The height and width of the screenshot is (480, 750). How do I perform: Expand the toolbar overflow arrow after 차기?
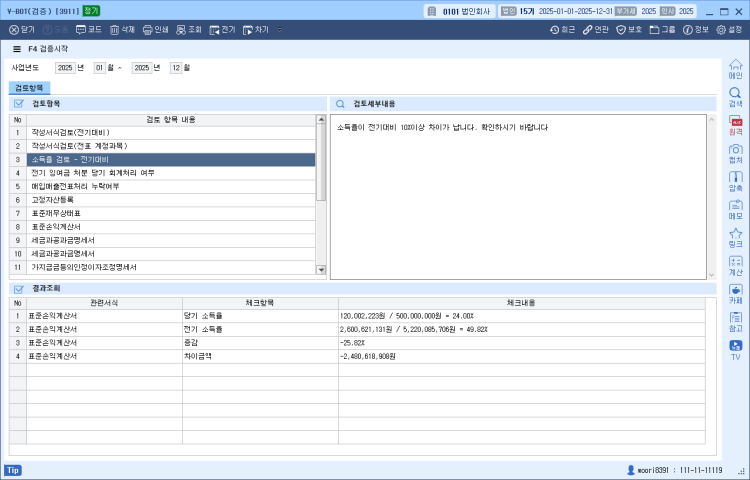click(x=280, y=30)
